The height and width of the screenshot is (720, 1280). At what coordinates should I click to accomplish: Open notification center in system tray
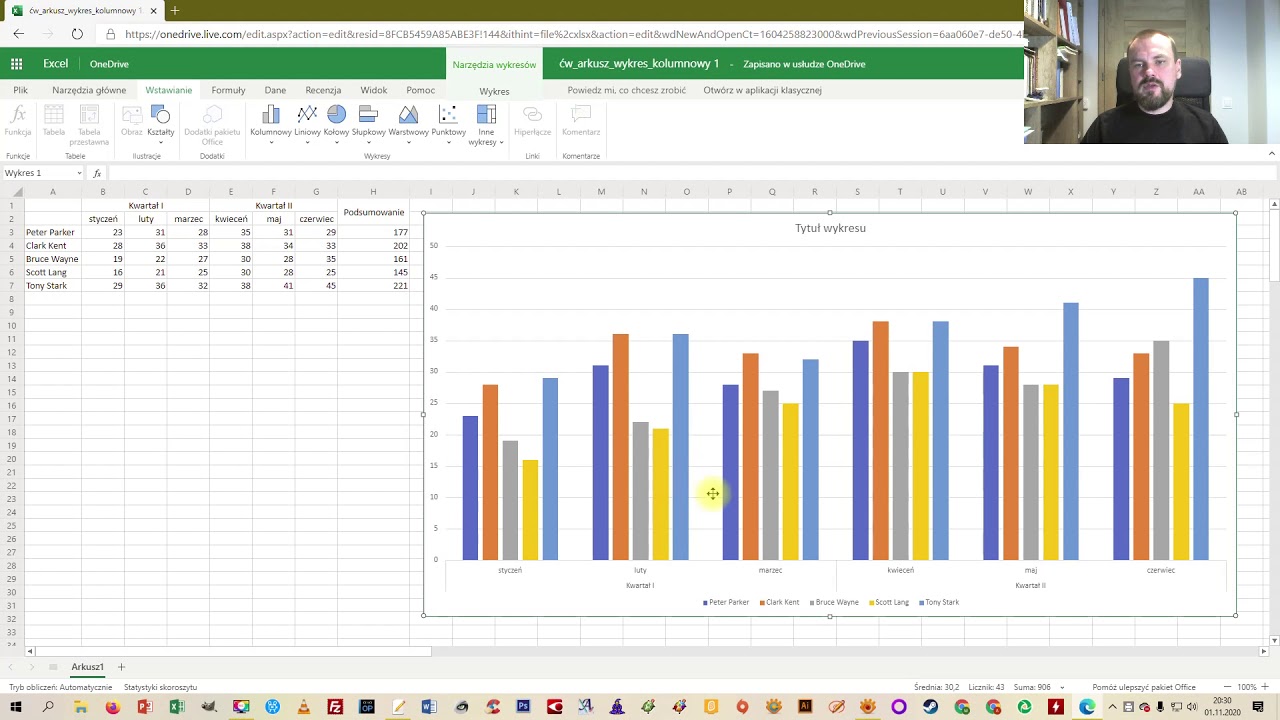click(x=1258, y=707)
